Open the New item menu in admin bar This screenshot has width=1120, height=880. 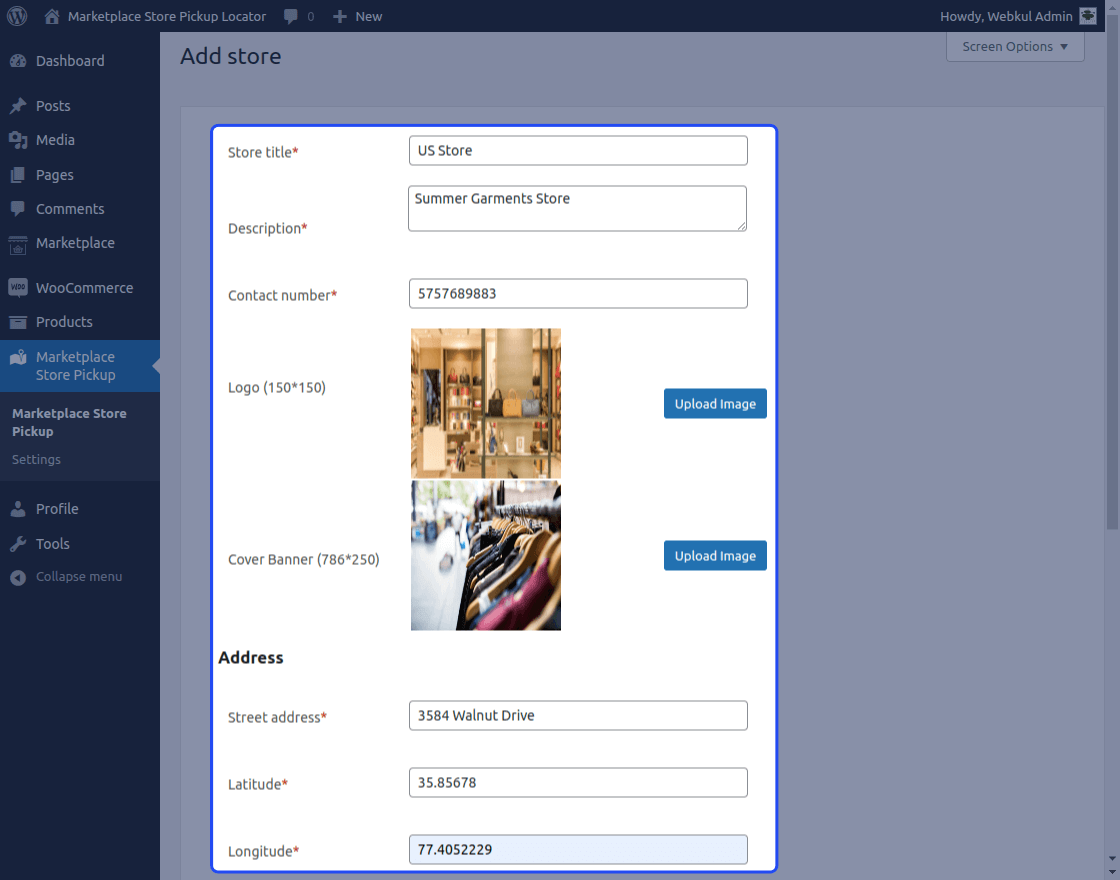point(357,16)
